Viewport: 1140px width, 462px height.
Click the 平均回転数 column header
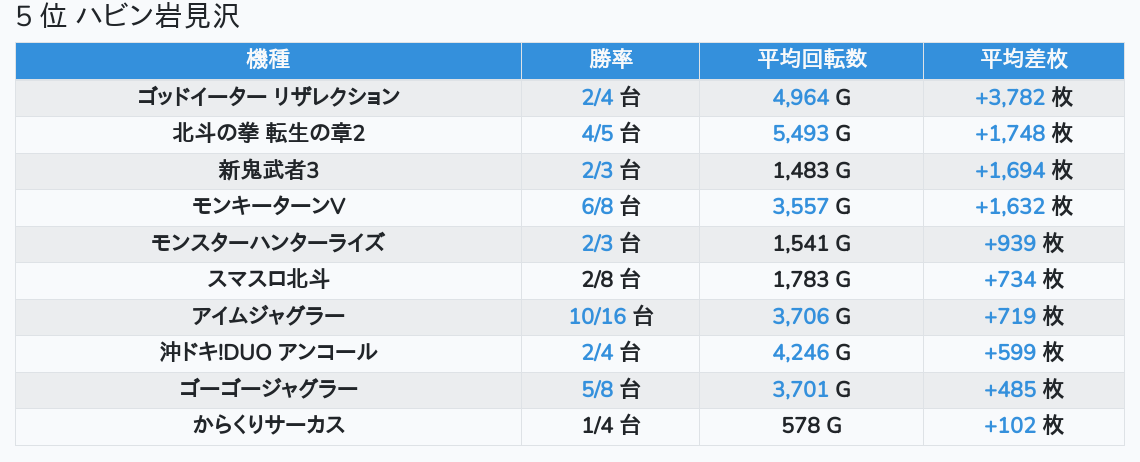(x=811, y=60)
